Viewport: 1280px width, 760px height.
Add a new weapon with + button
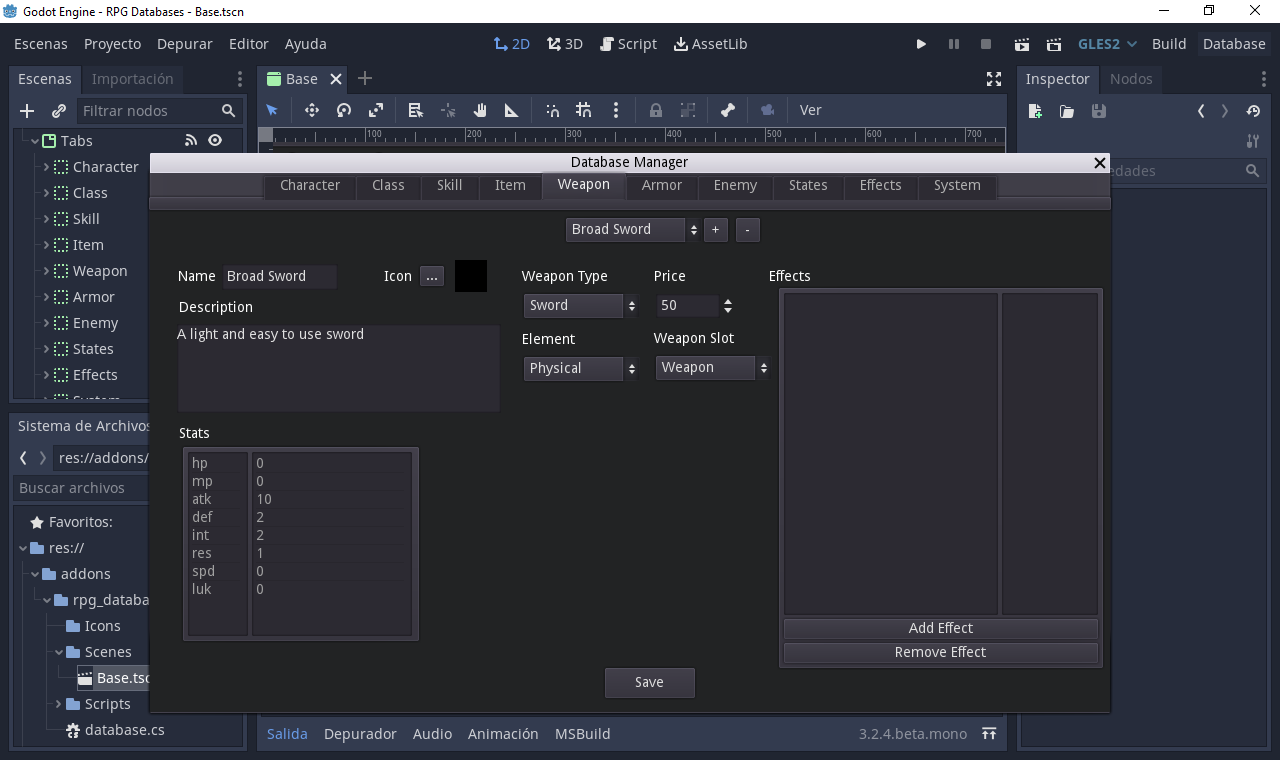coord(715,230)
